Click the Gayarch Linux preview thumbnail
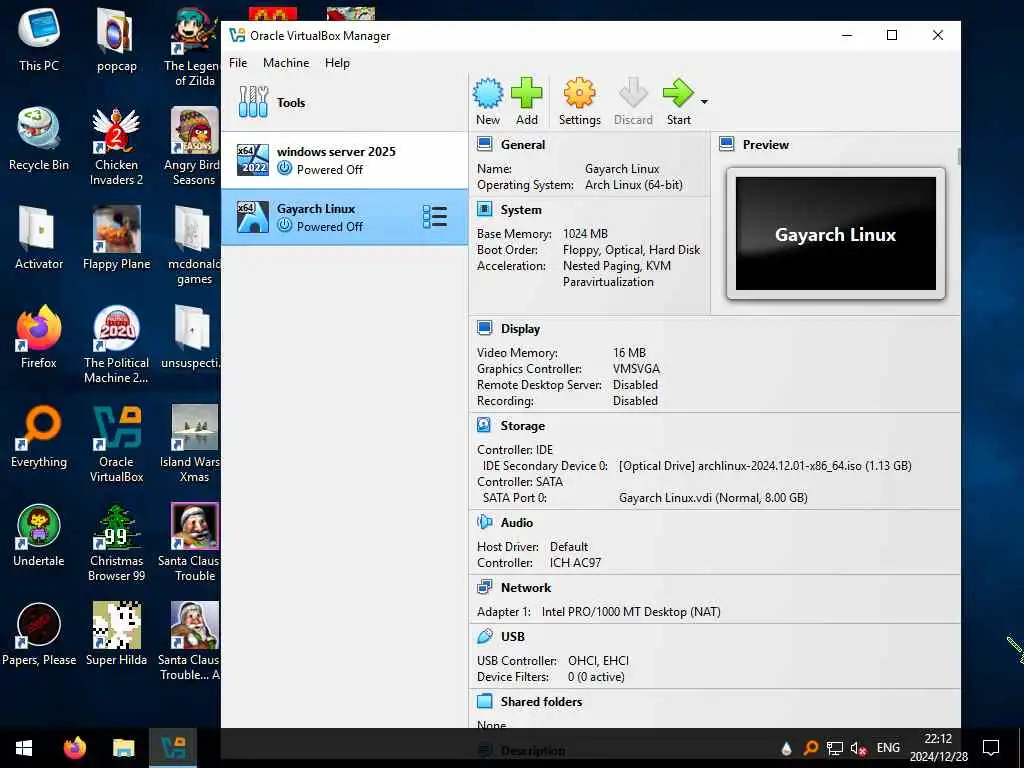The height and width of the screenshot is (768, 1024). tap(835, 233)
